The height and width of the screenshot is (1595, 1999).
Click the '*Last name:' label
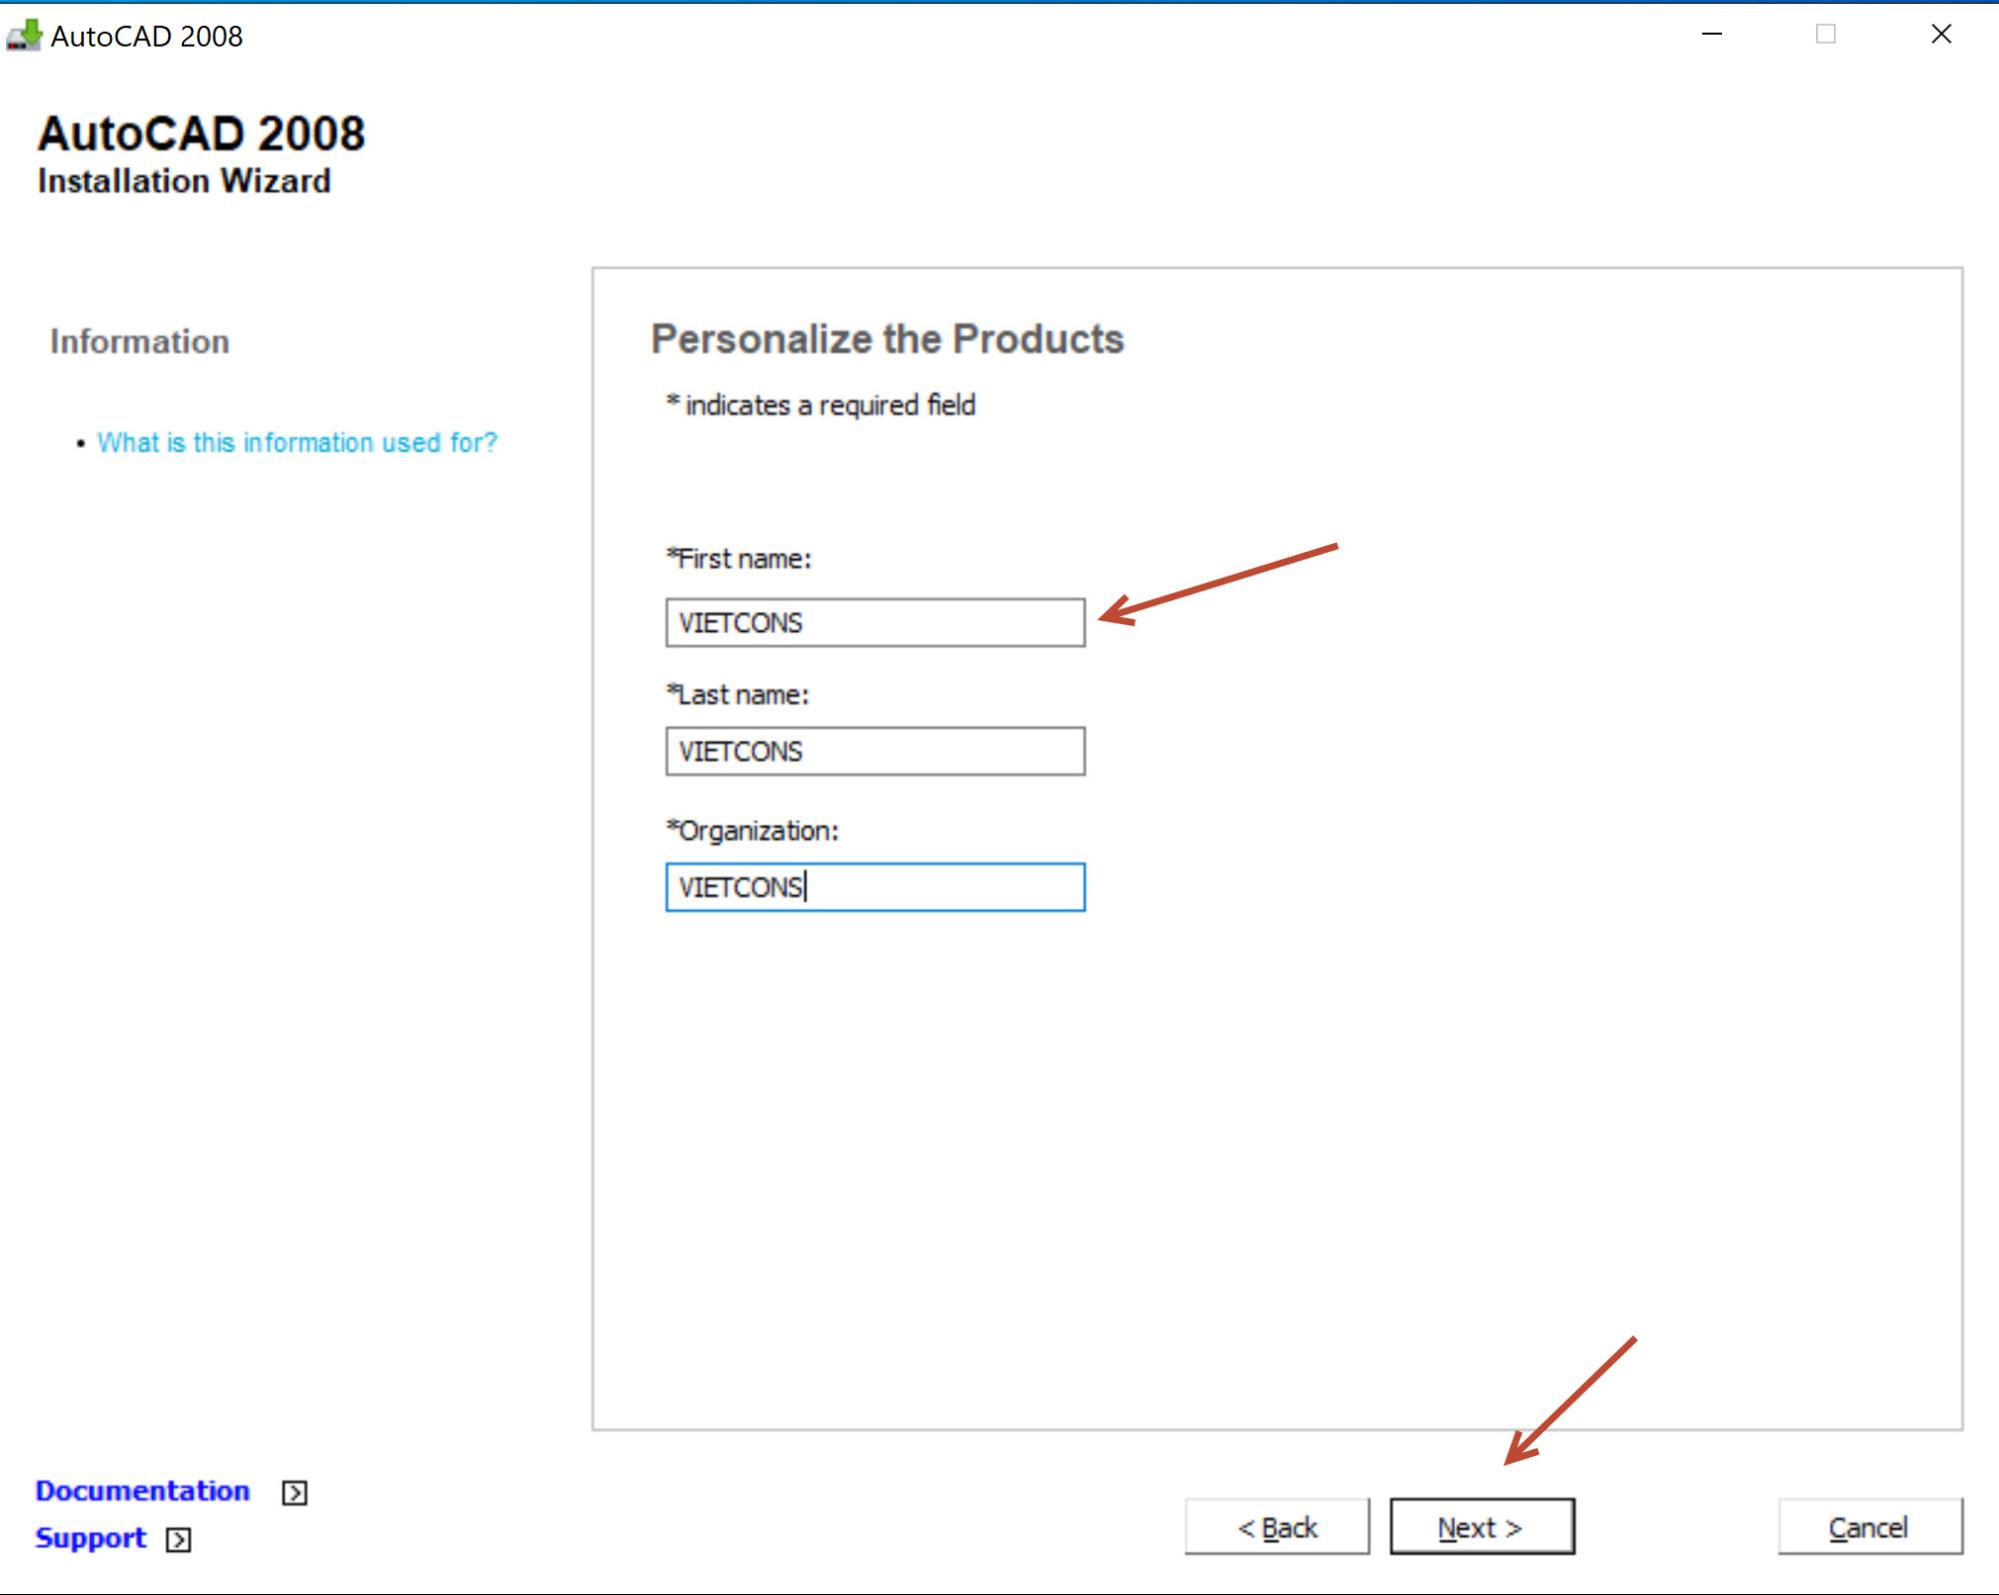(x=738, y=695)
